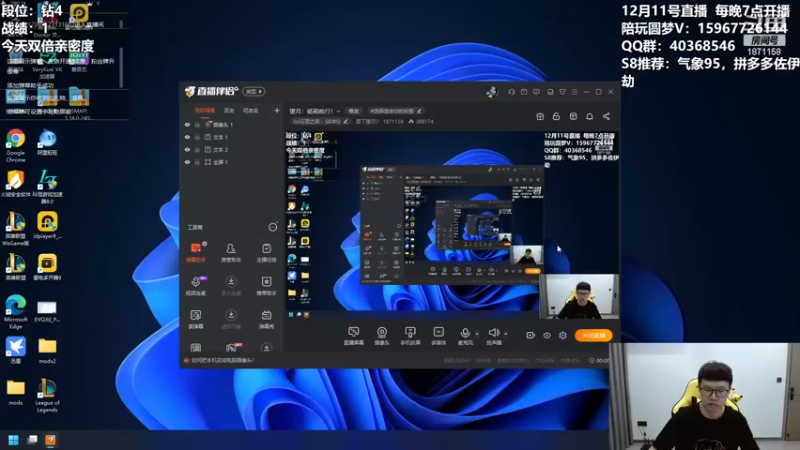Open the main menu hamburger icon
The height and width of the screenshot is (450, 800).
[x=574, y=92]
